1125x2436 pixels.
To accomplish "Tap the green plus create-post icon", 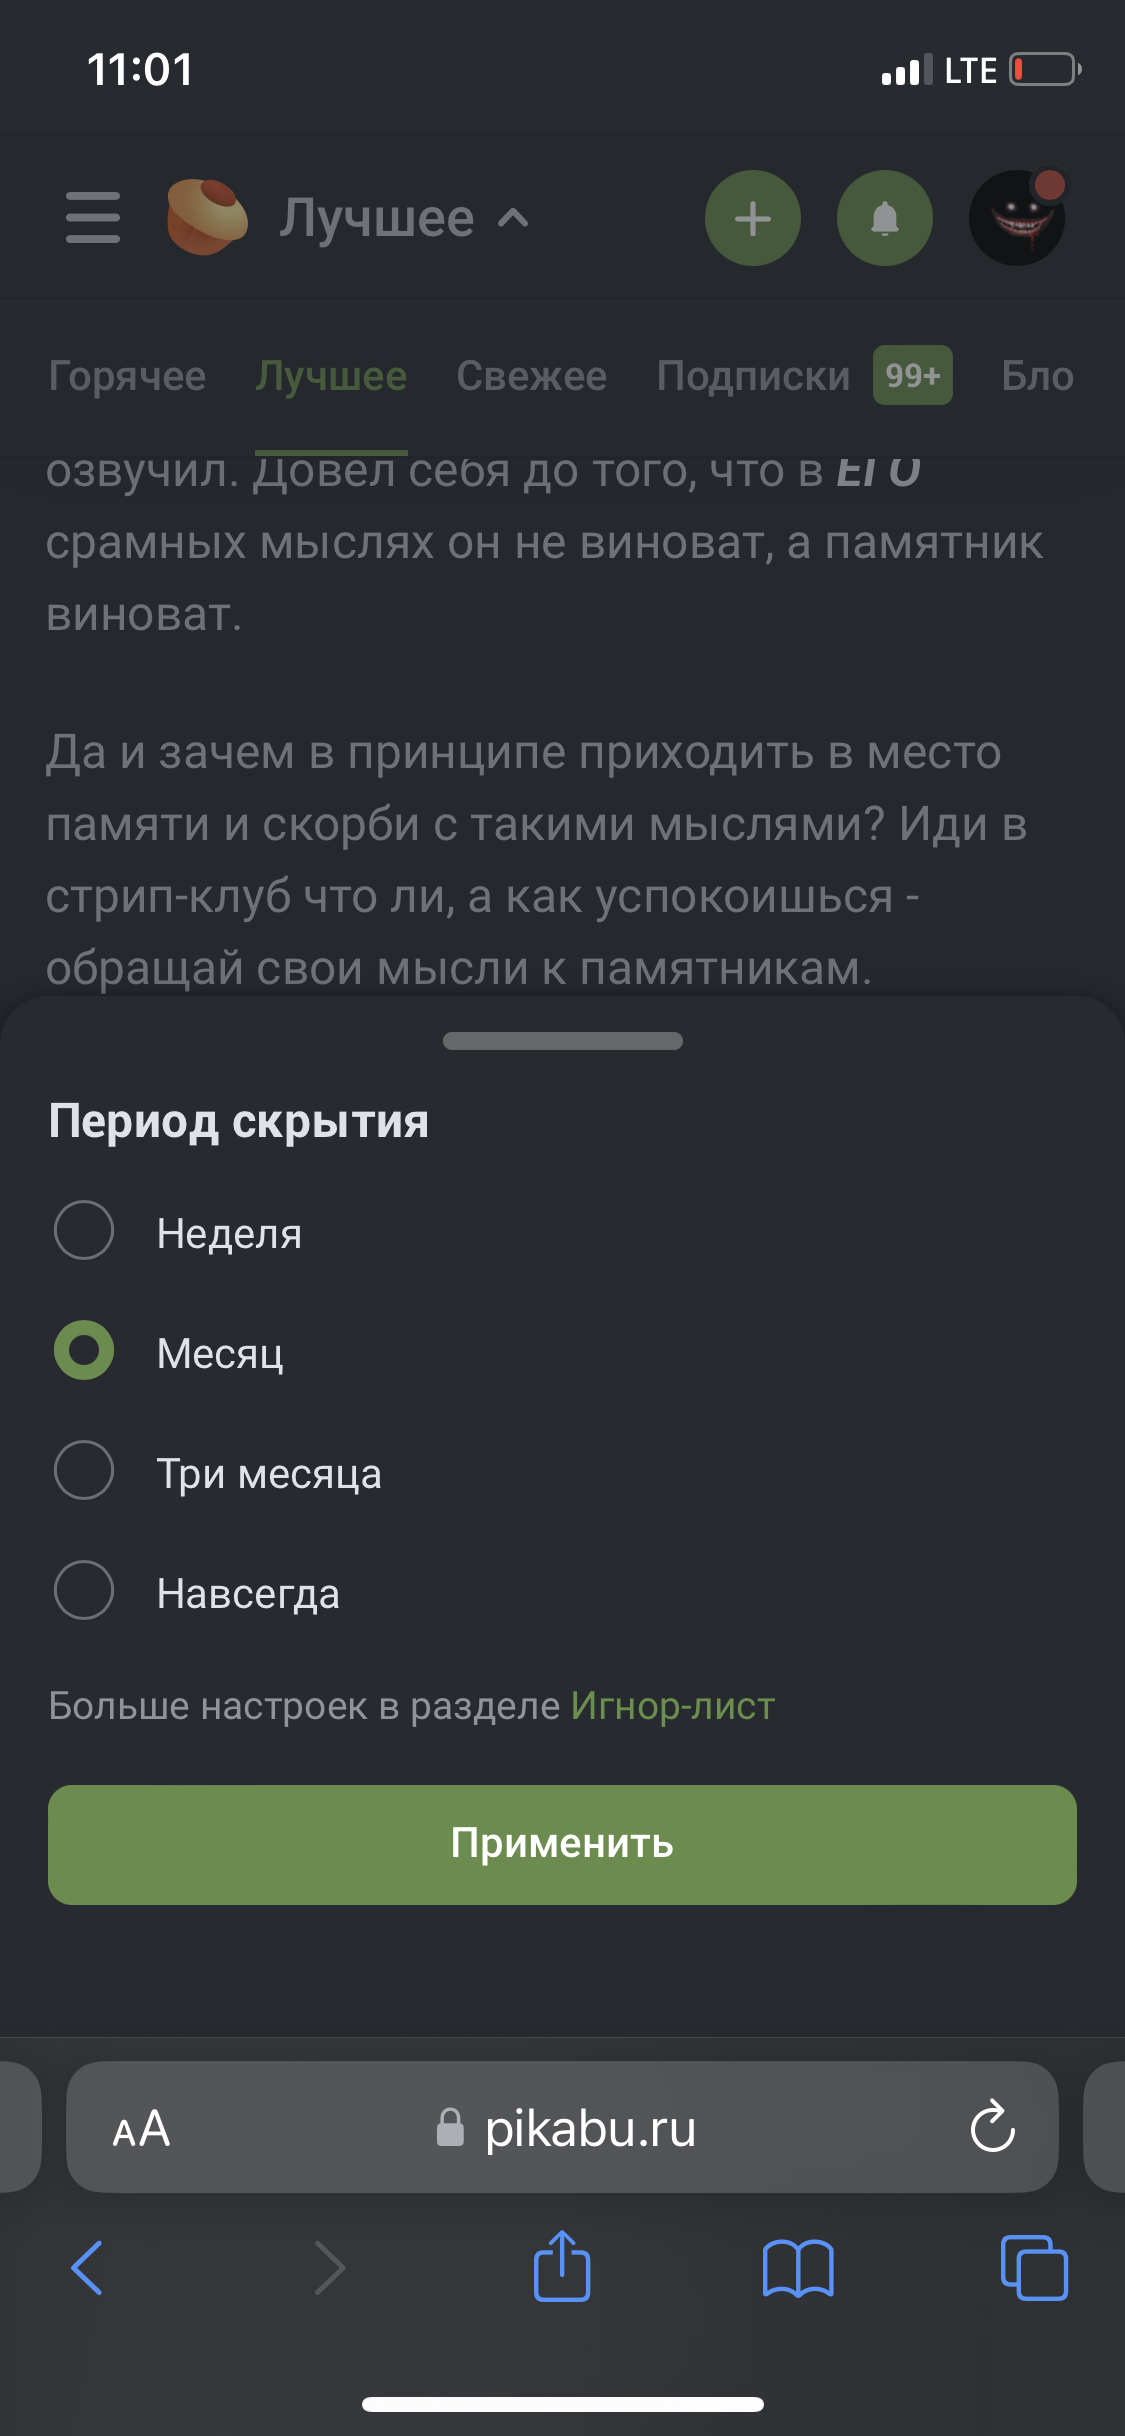I will point(752,218).
